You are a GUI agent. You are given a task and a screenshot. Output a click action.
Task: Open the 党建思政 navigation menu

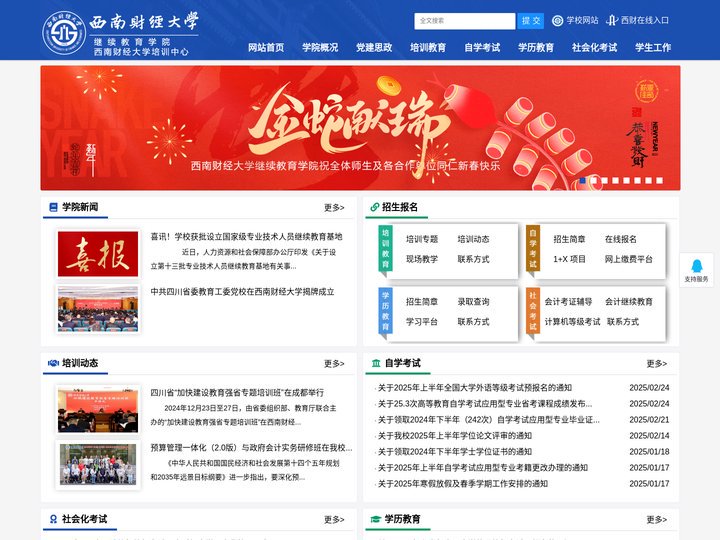(374, 47)
